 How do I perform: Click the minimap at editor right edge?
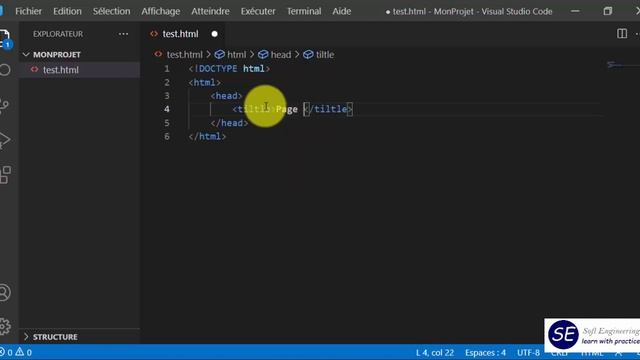pyautogui.click(x=622, y=64)
